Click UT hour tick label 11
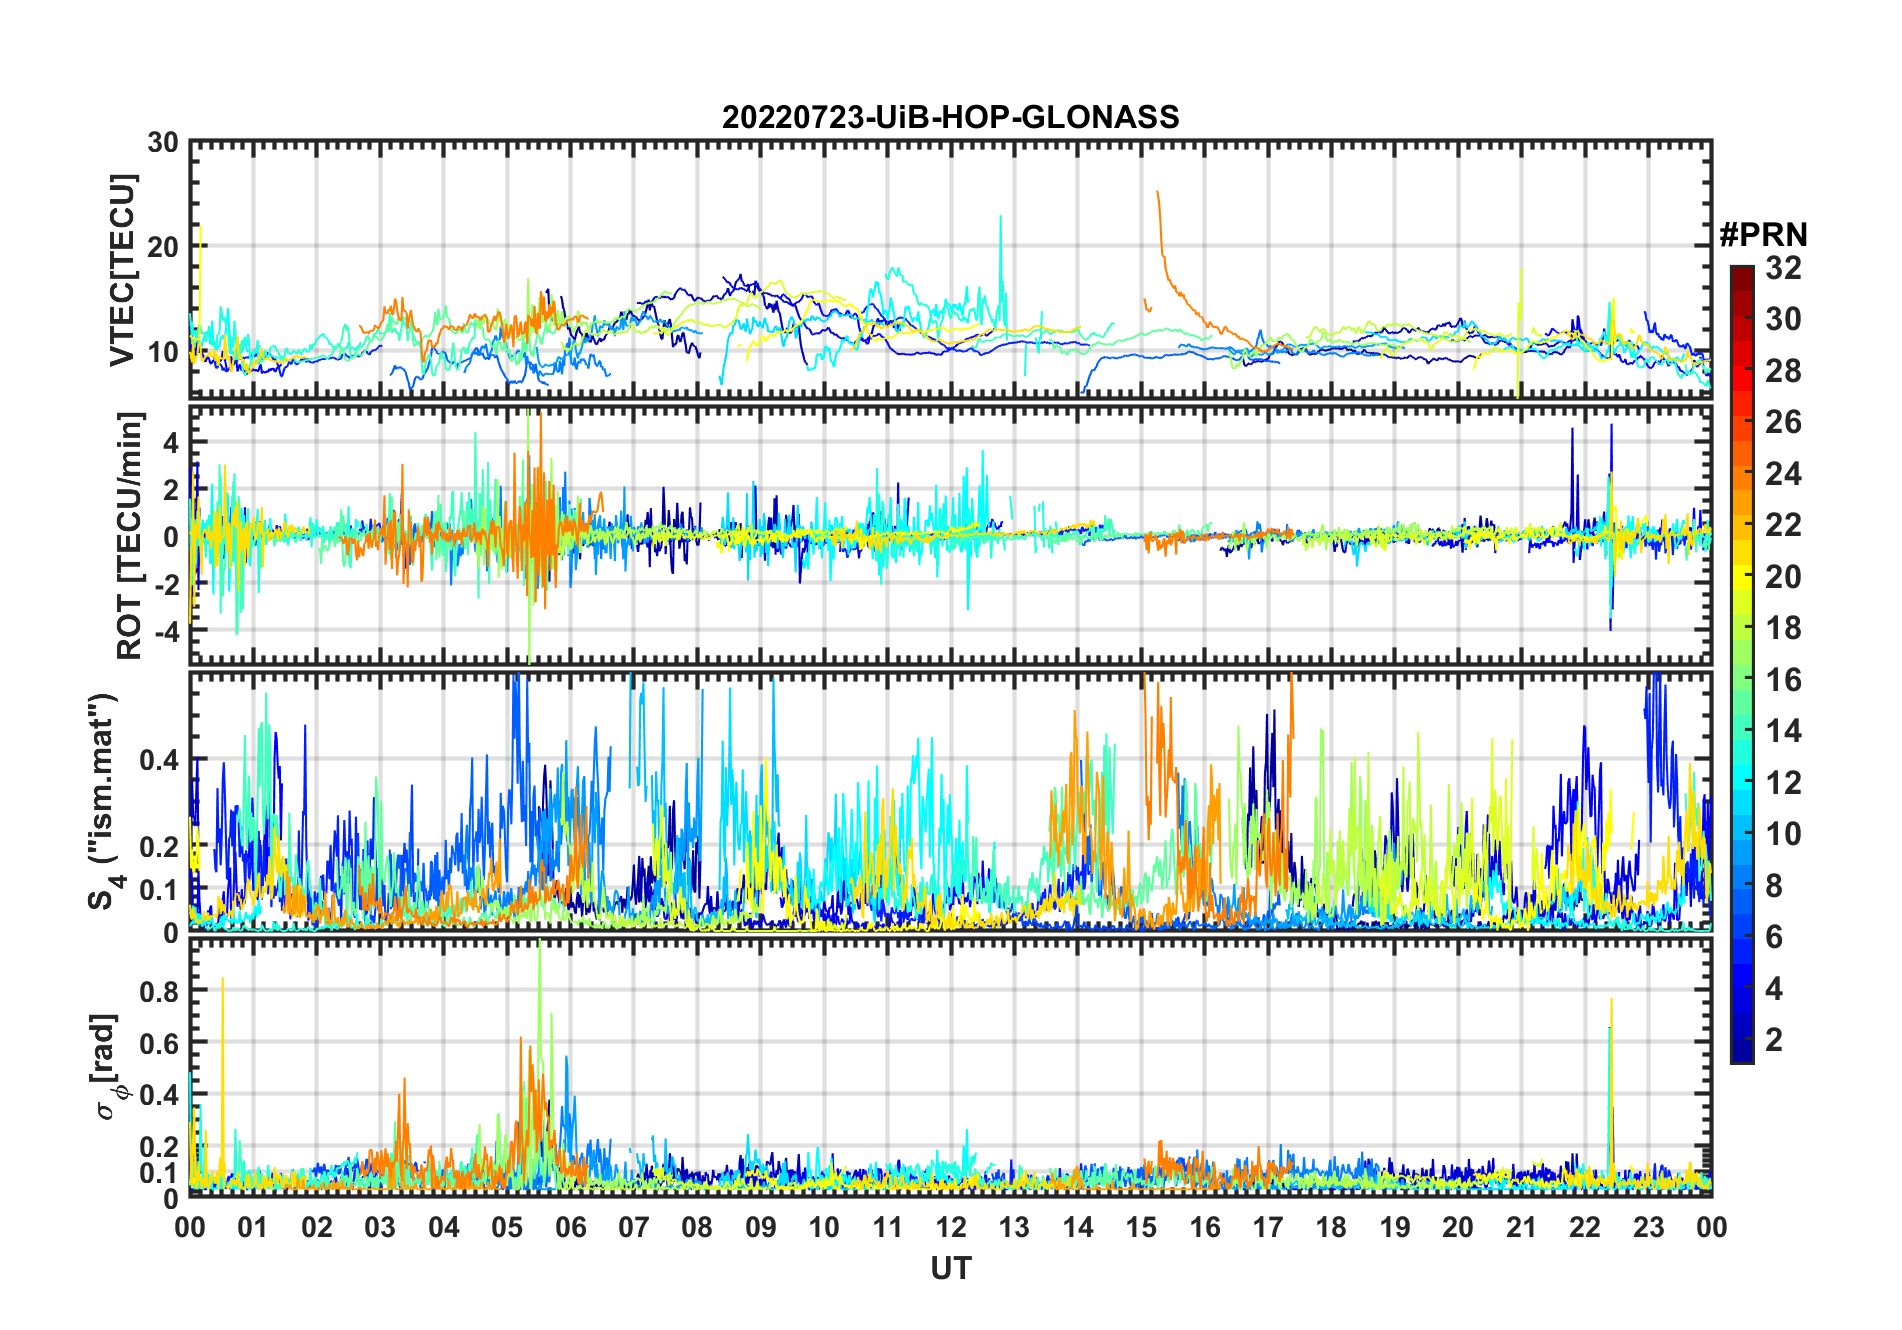Viewport: 1902px width, 1330px height. (887, 1227)
